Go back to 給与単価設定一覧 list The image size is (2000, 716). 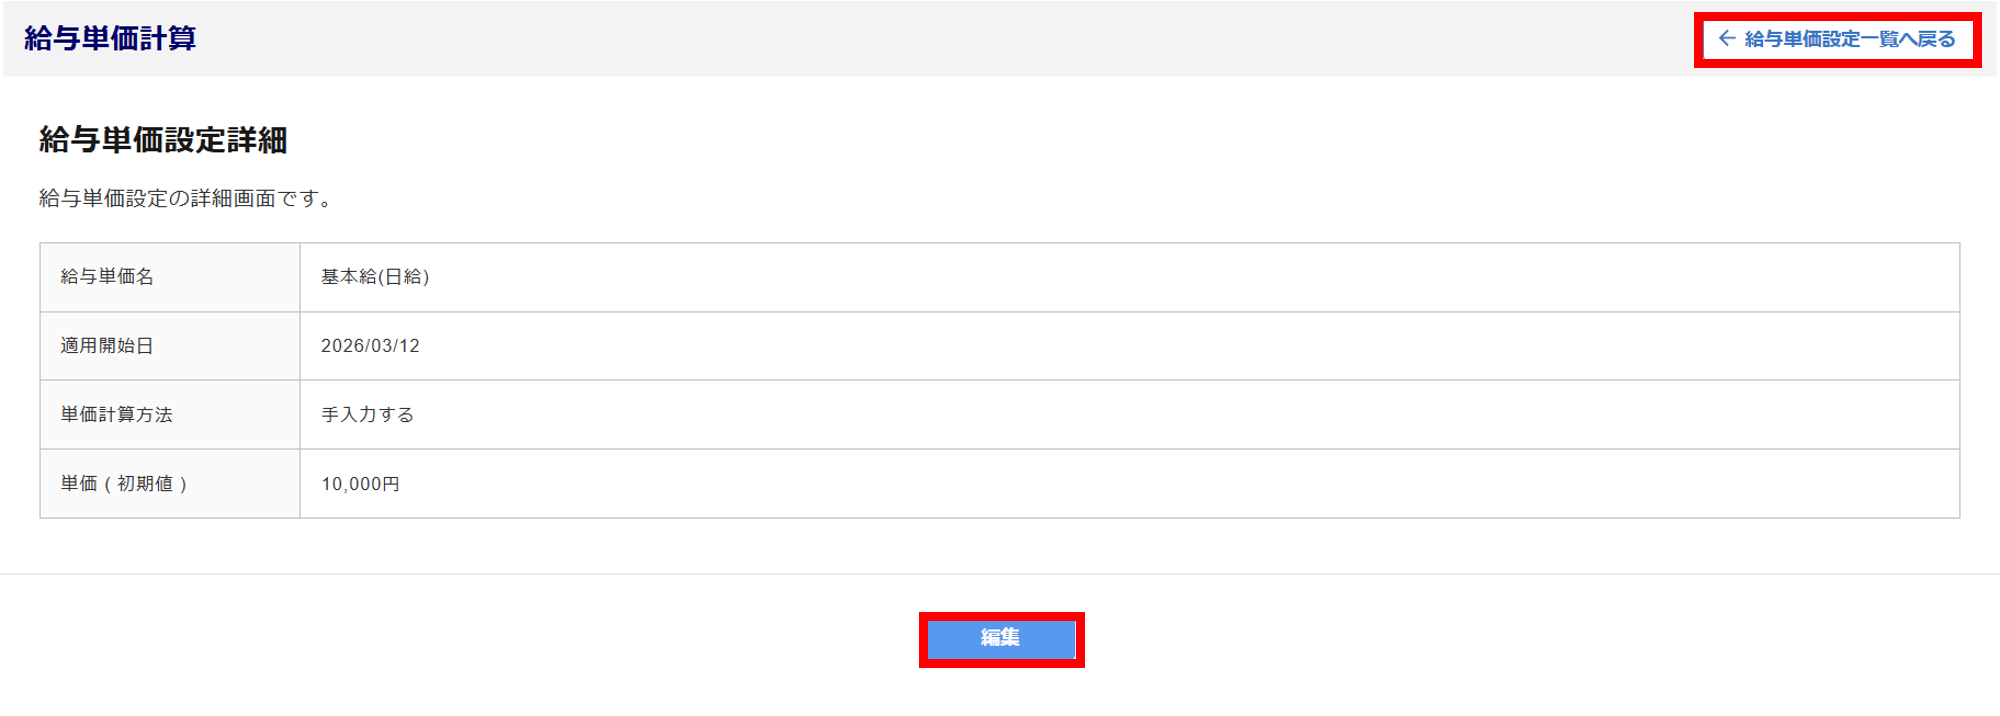point(1849,39)
